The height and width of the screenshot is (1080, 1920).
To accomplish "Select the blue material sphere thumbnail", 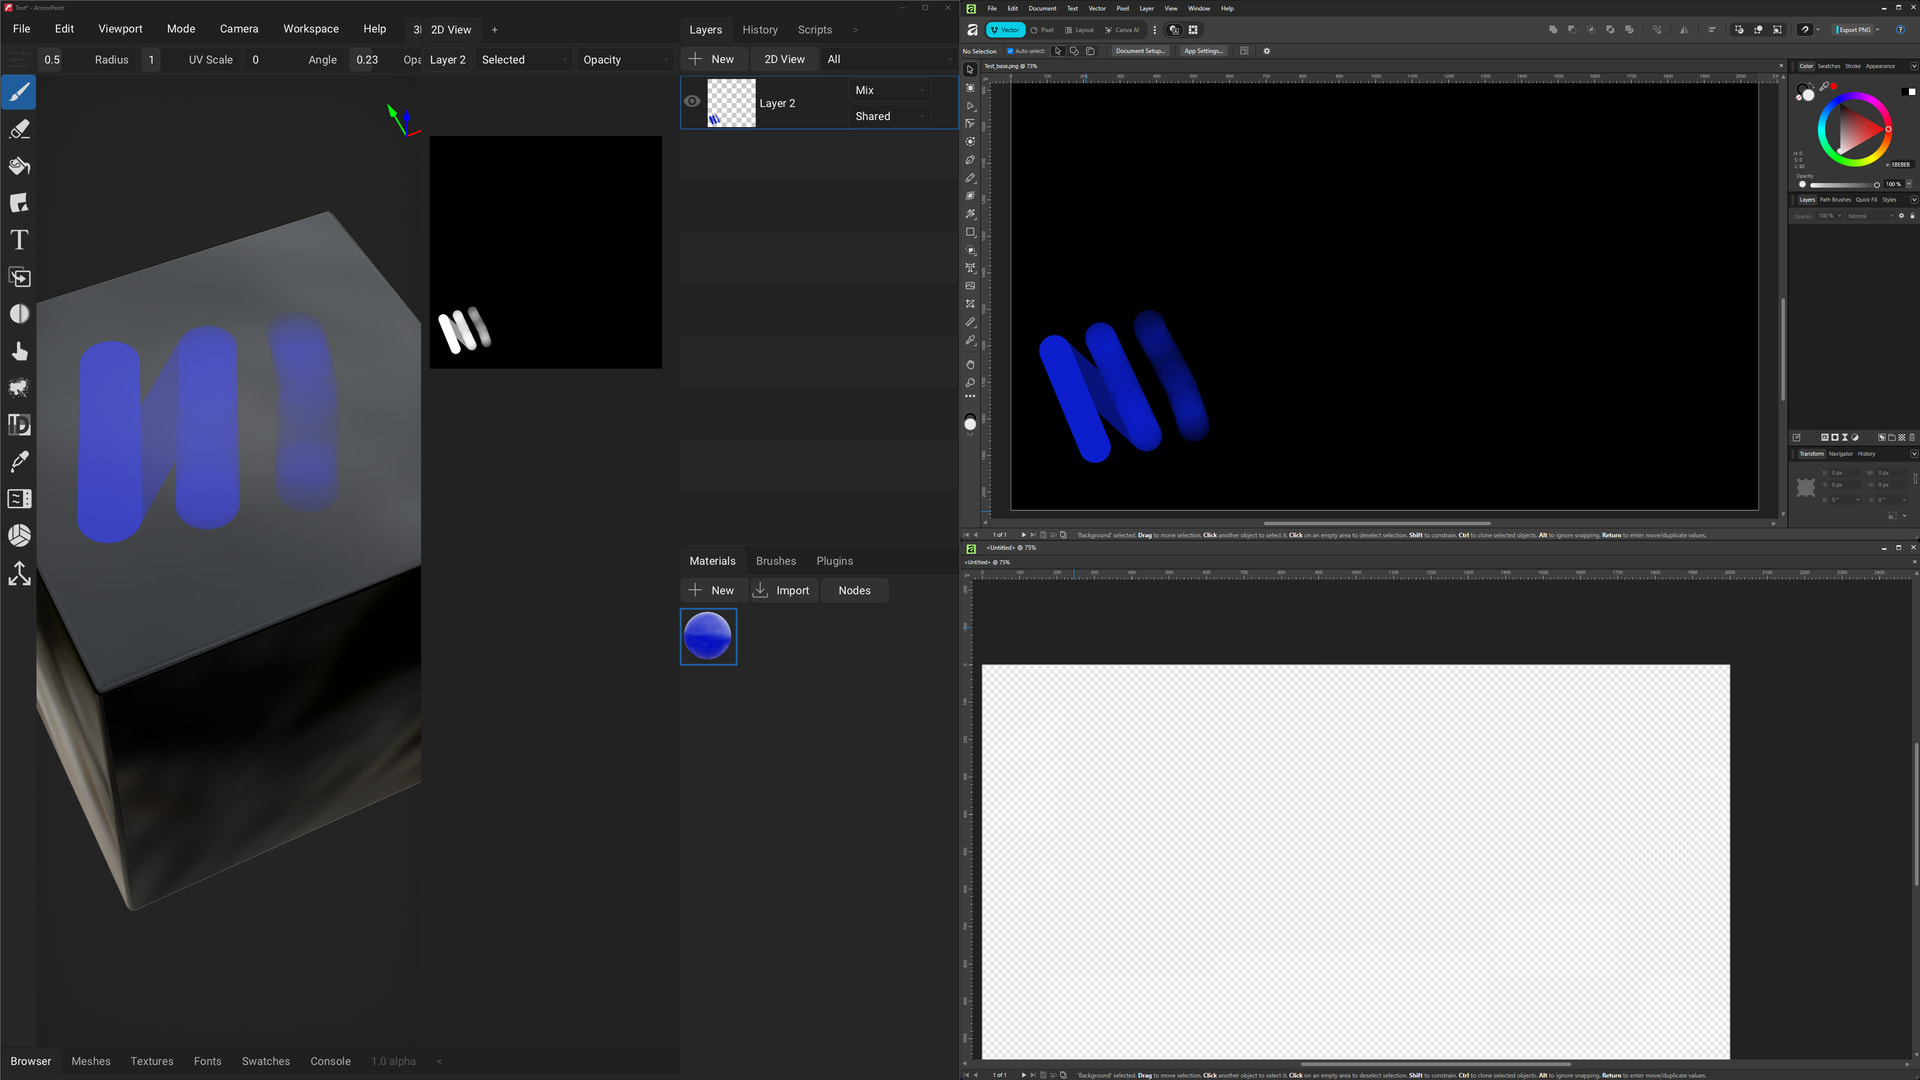I will click(x=708, y=636).
